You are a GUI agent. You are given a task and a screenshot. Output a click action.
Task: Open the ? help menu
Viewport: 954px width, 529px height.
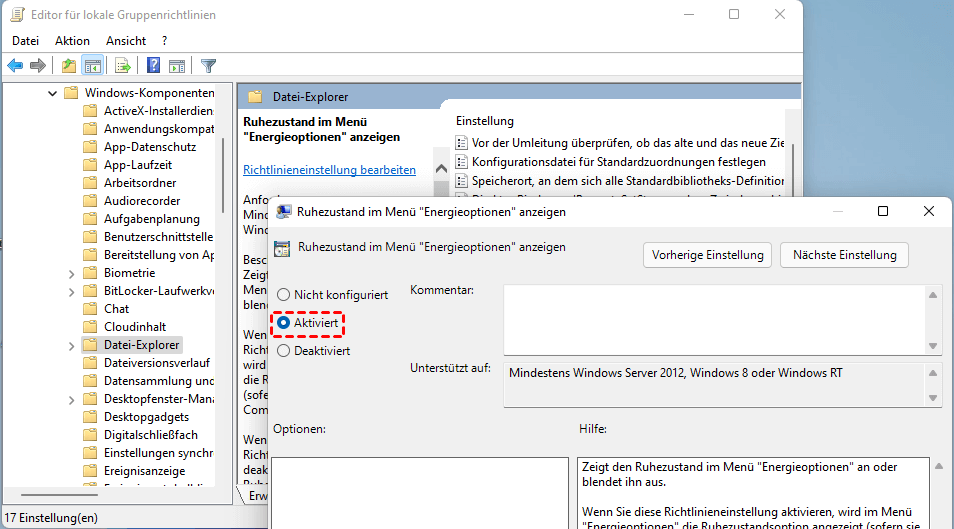[x=164, y=41]
